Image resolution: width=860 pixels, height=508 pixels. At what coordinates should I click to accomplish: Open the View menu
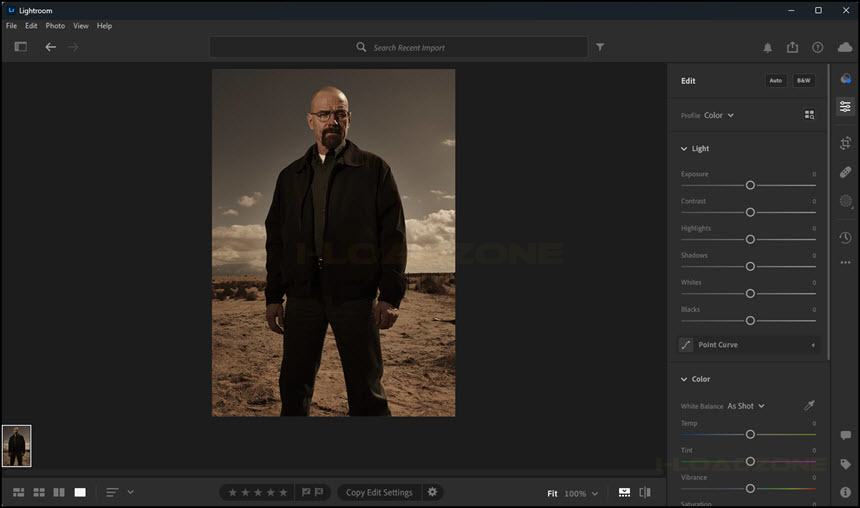[x=81, y=26]
